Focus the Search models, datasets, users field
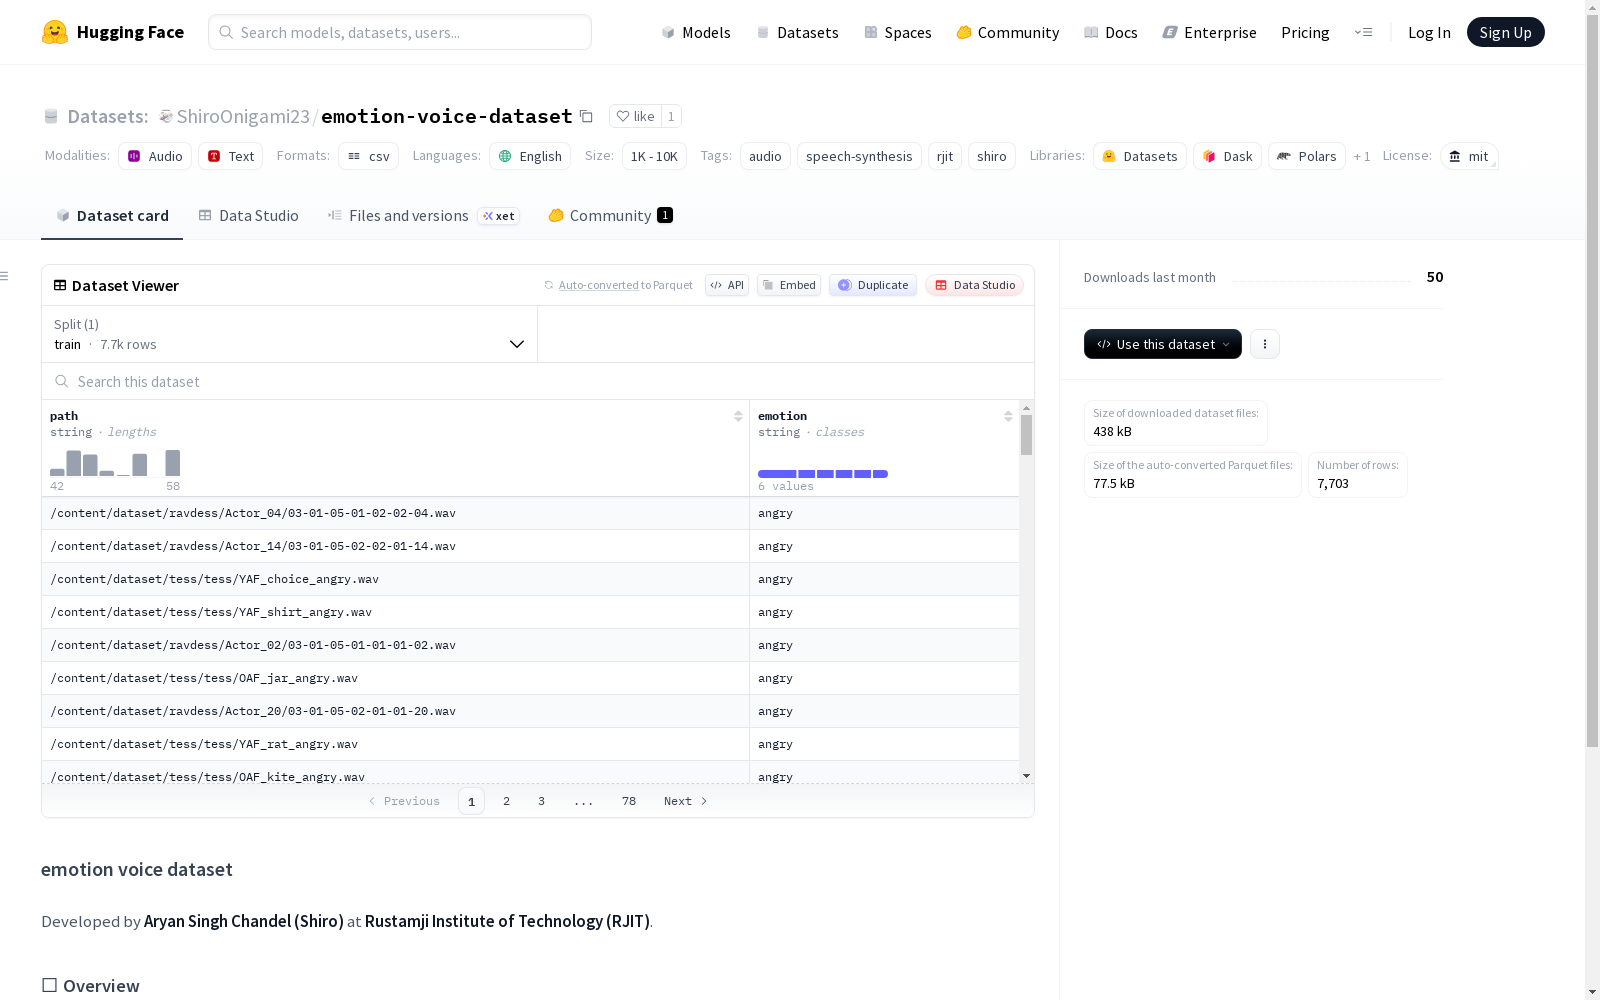This screenshot has height=1000, width=1600. click(400, 32)
